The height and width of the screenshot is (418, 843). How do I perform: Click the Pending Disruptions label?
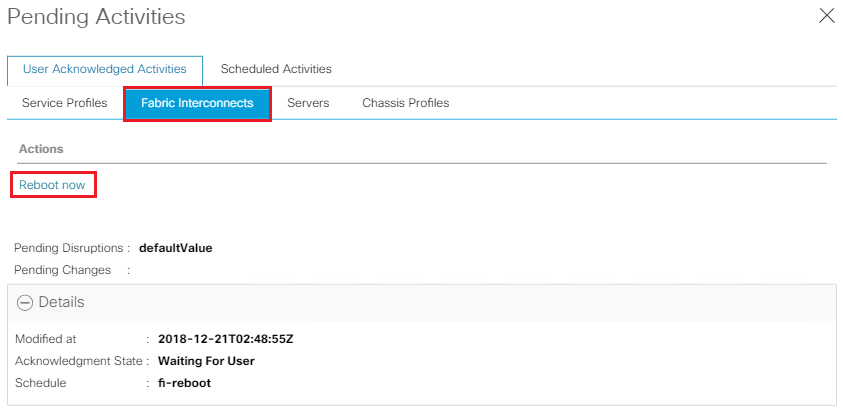tap(67, 248)
